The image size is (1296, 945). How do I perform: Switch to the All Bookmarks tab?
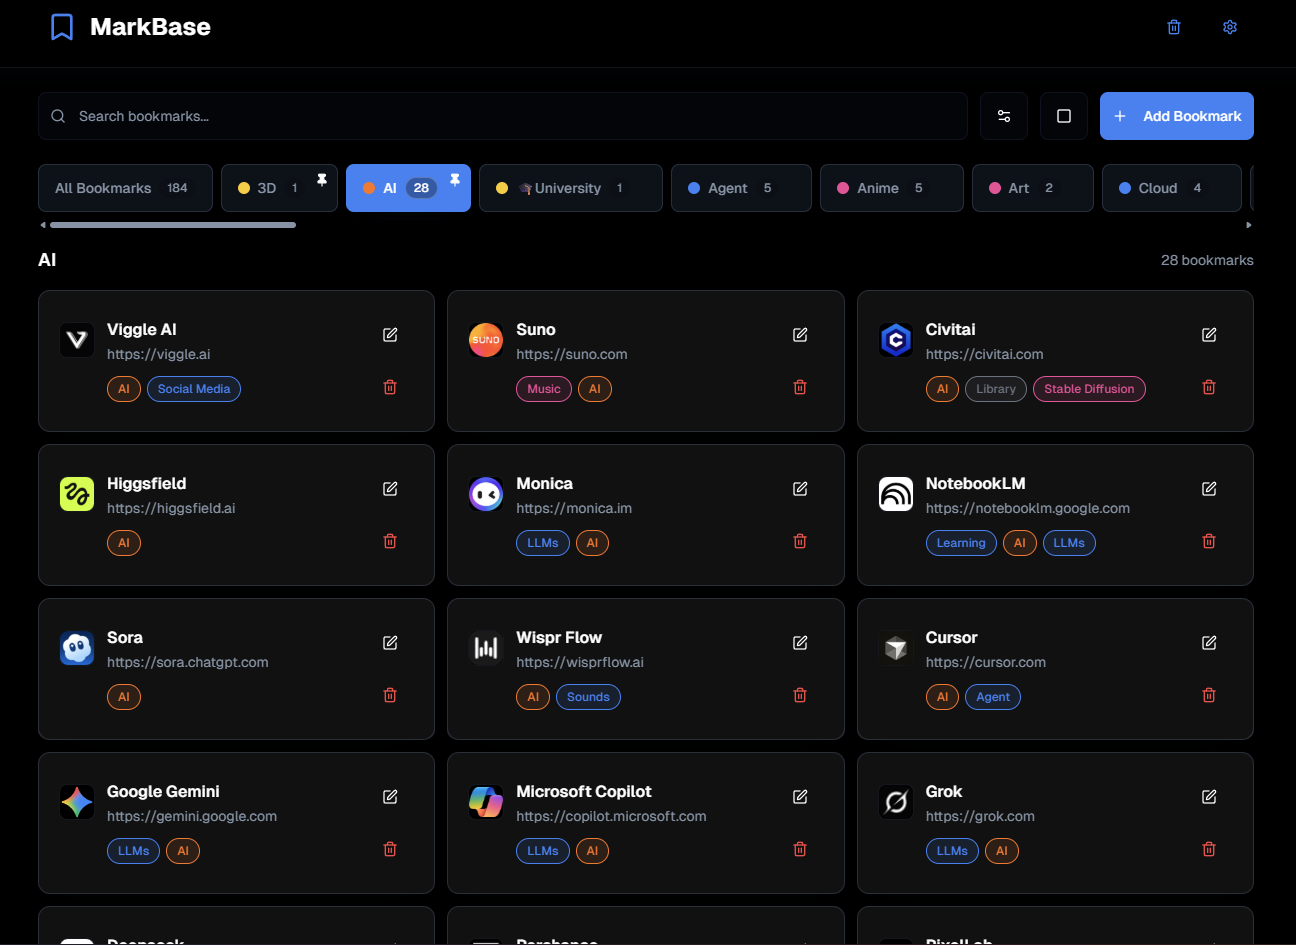(125, 187)
